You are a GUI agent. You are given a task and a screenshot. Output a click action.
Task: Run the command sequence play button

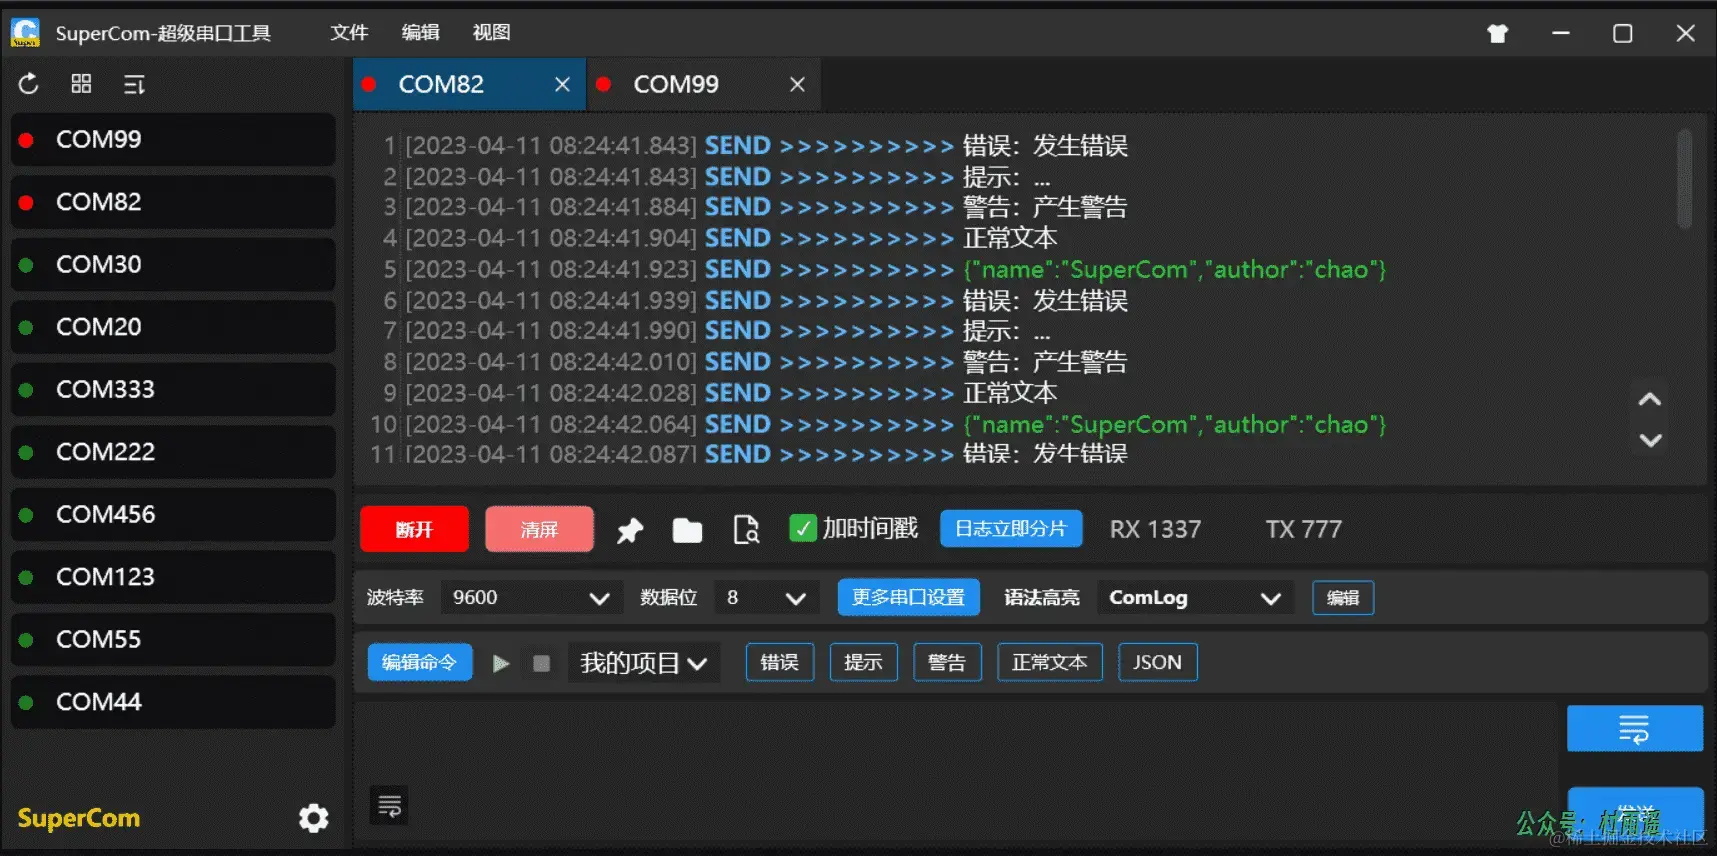pos(501,663)
